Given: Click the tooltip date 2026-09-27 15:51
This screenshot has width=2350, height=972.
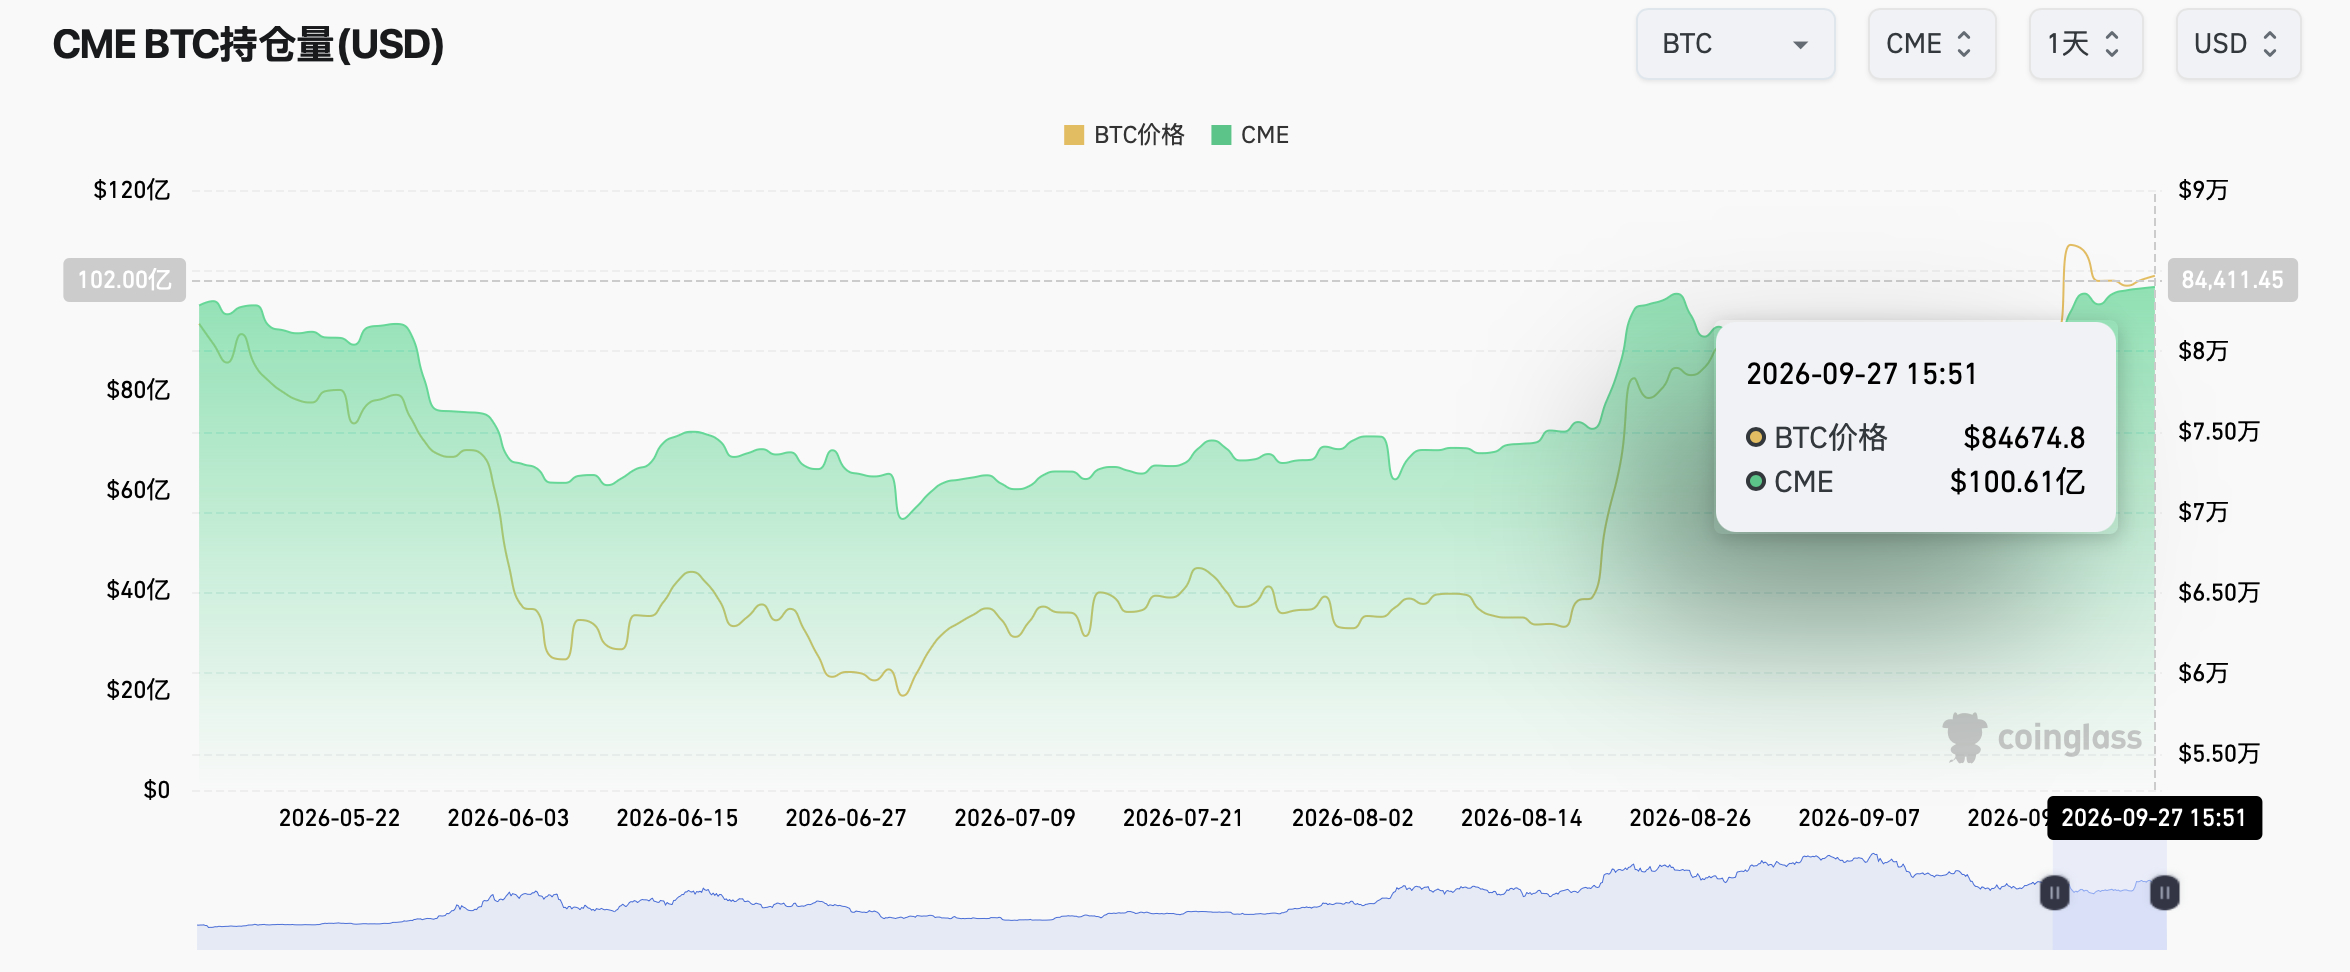Looking at the screenshot, I should [1862, 374].
